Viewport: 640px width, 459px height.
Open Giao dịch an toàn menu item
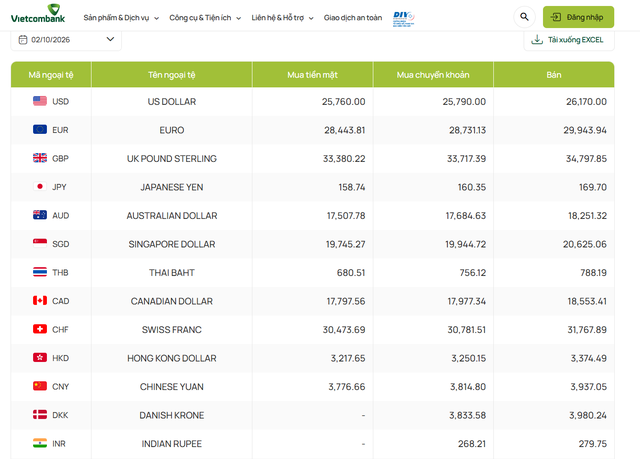353,18
